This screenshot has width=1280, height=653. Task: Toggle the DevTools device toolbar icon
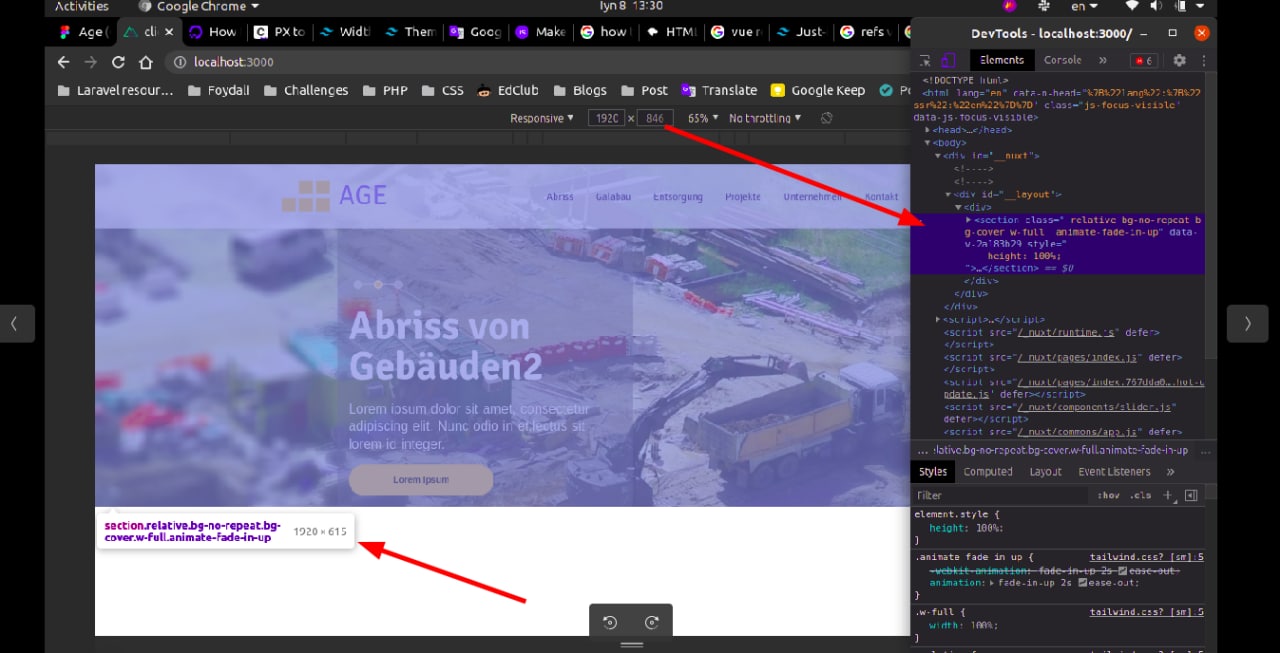(948, 61)
